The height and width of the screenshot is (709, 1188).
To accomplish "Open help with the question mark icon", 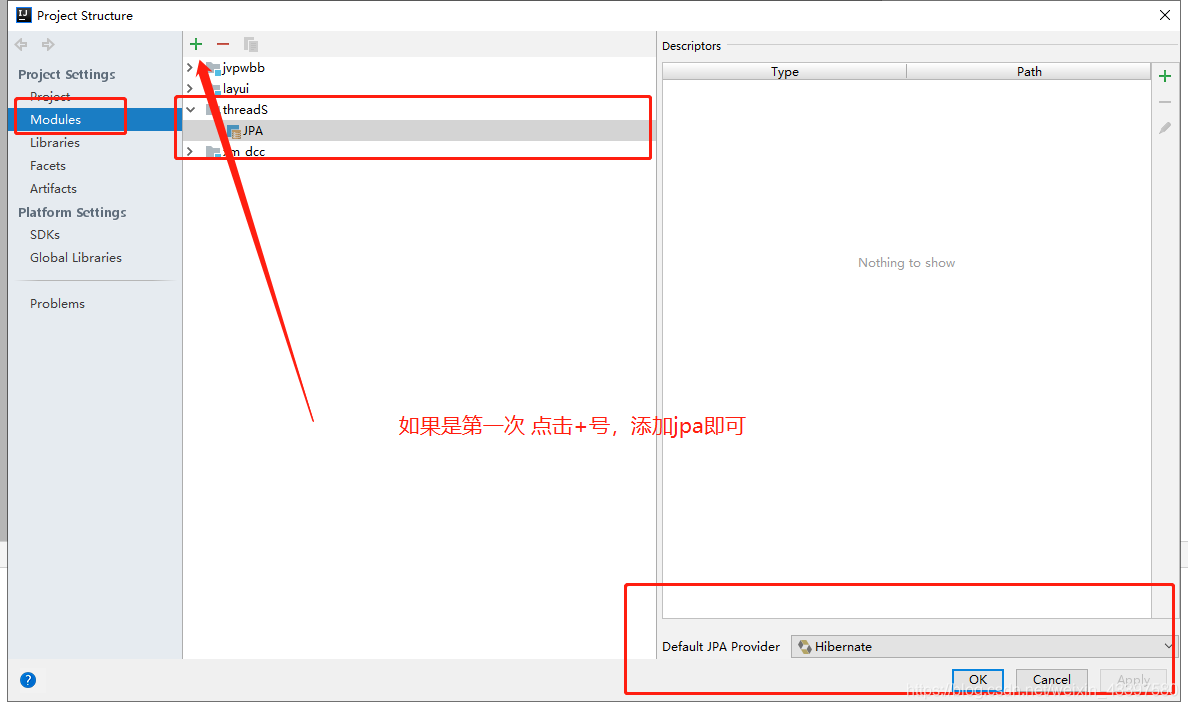I will coord(28,680).
